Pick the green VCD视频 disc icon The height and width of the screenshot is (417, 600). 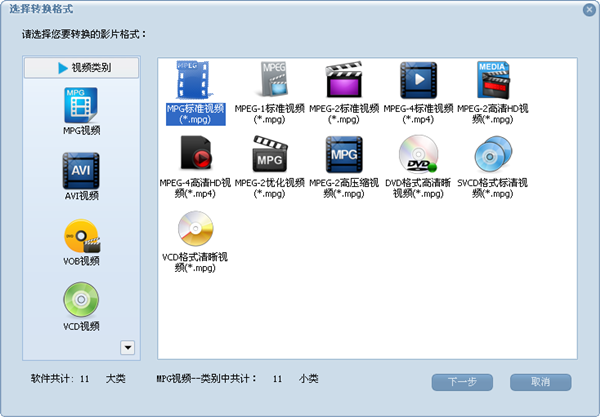point(81,300)
